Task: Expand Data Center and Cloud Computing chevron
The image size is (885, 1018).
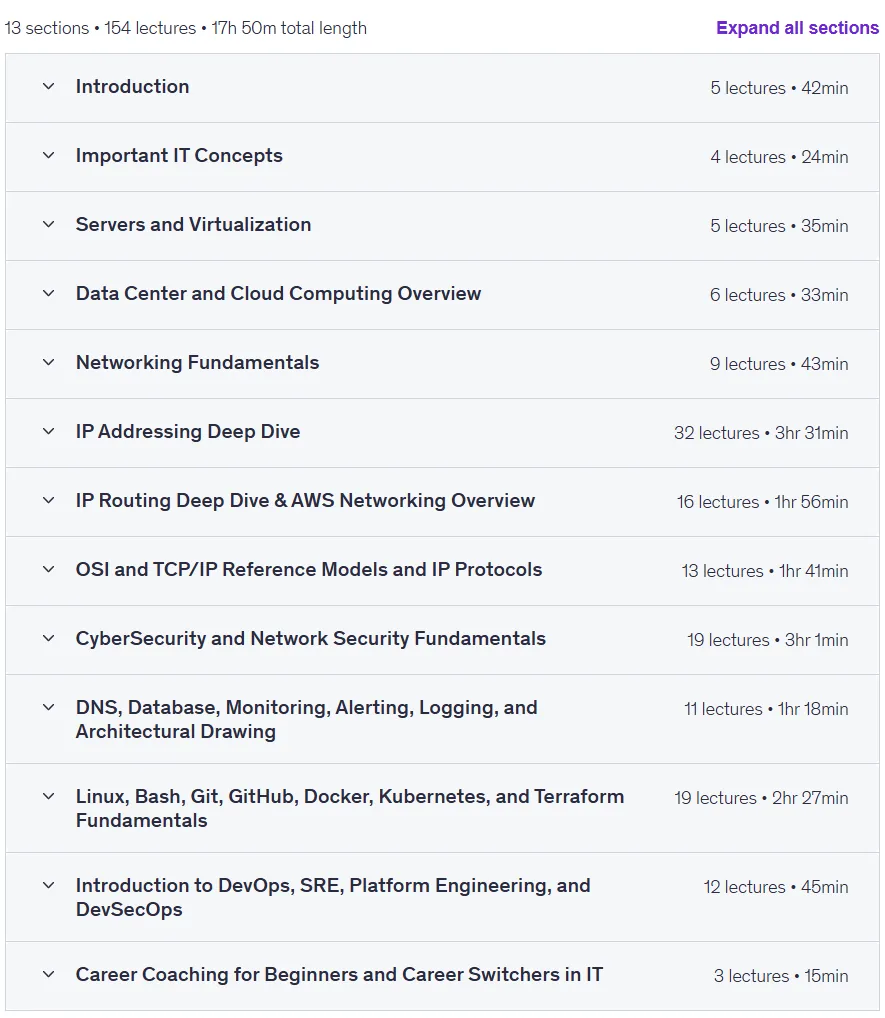Action: (x=48, y=293)
